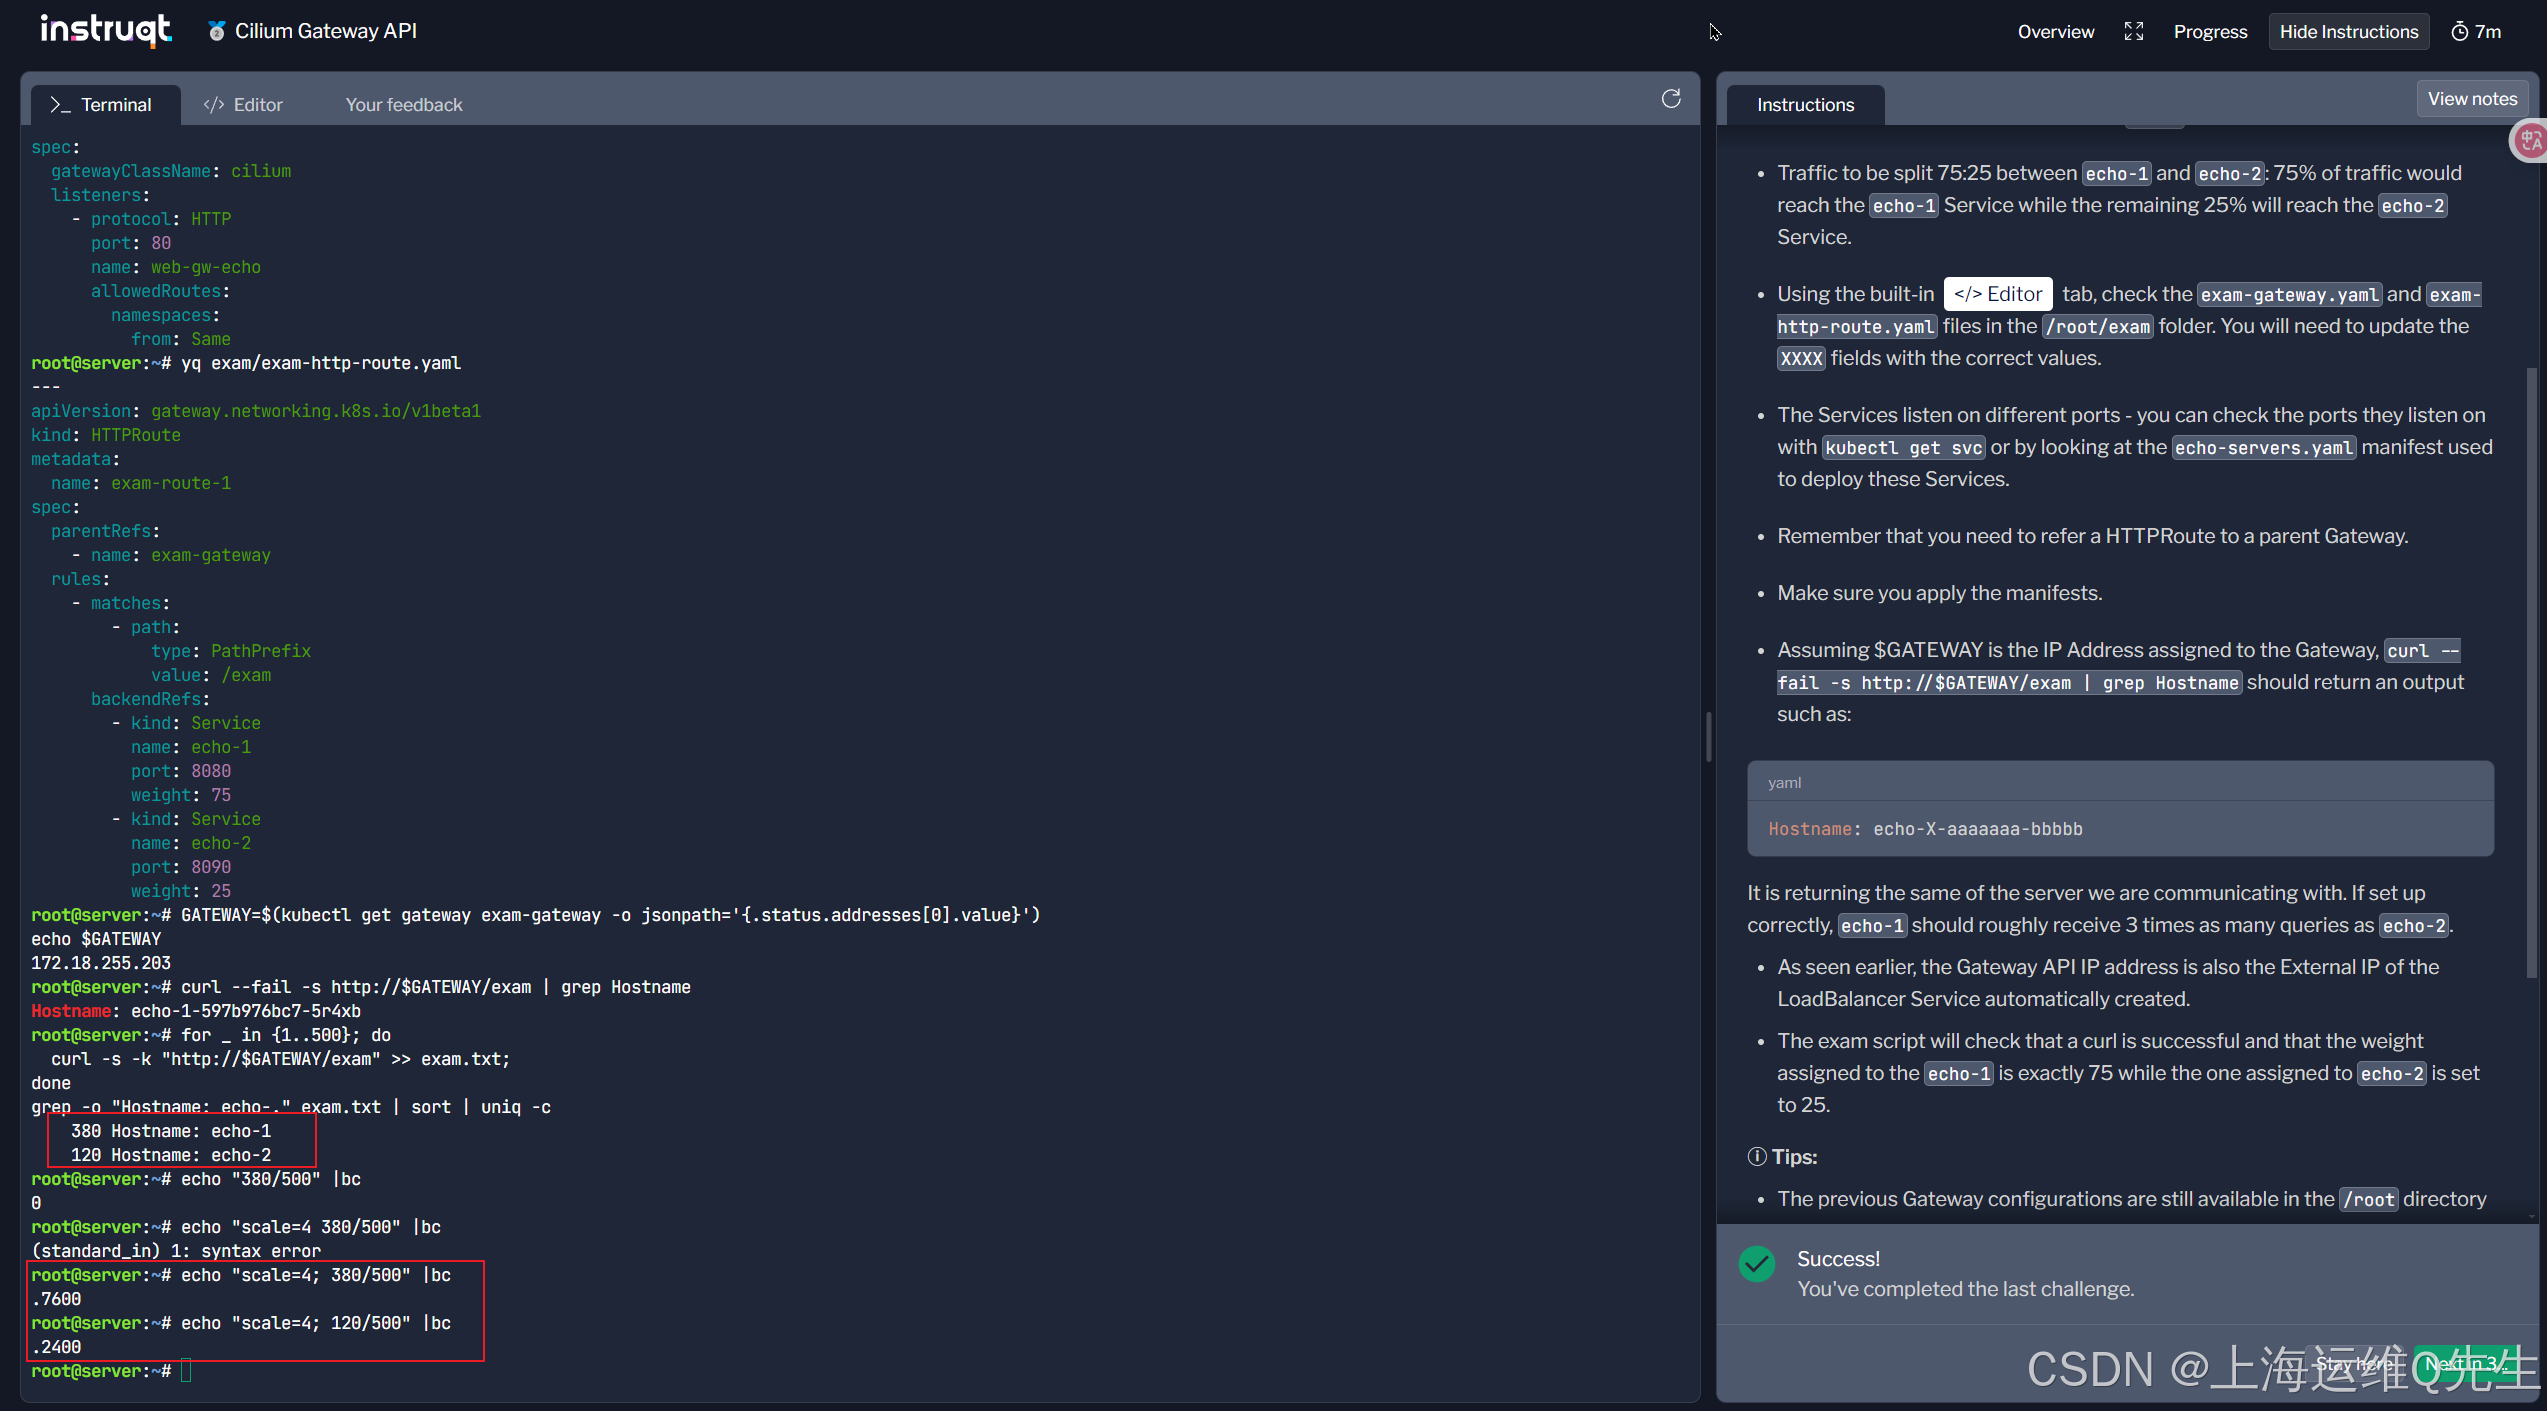The image size is (2547, 1411).
Task: Click the terminal command prompt cursor
Action: (186, 1371)
